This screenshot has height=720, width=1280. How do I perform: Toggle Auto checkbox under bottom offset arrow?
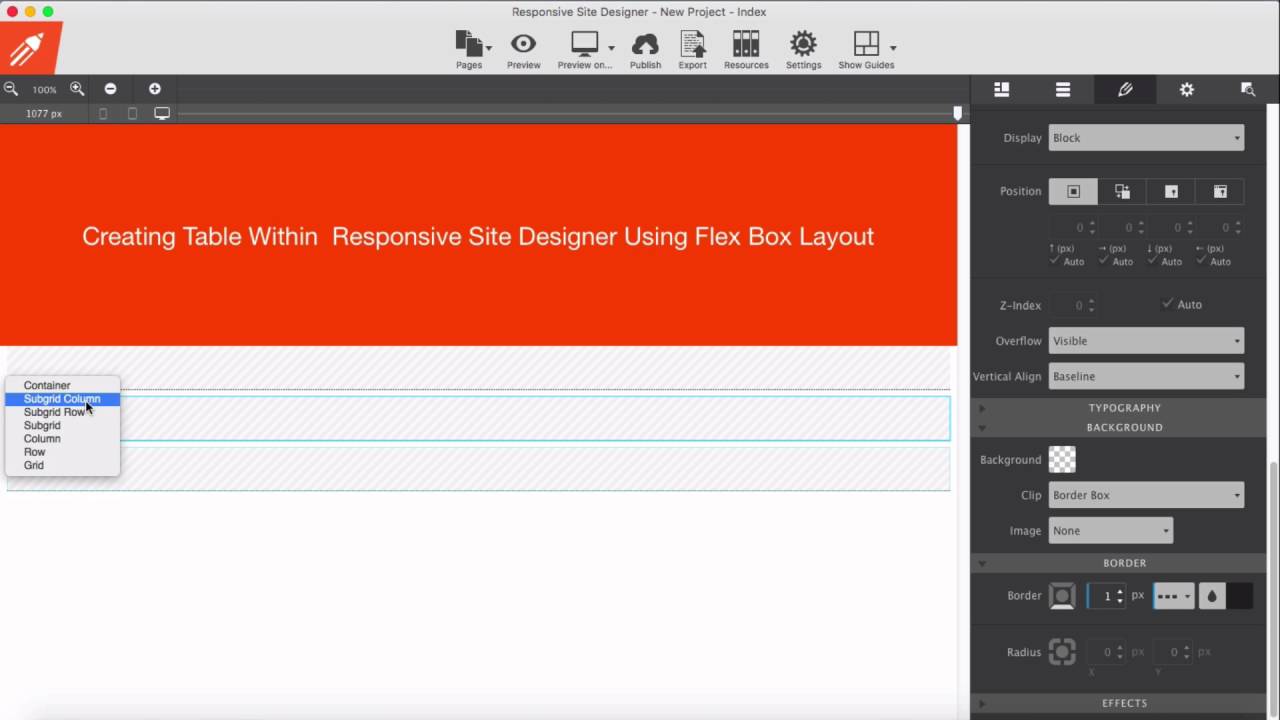pos(1153,261)
